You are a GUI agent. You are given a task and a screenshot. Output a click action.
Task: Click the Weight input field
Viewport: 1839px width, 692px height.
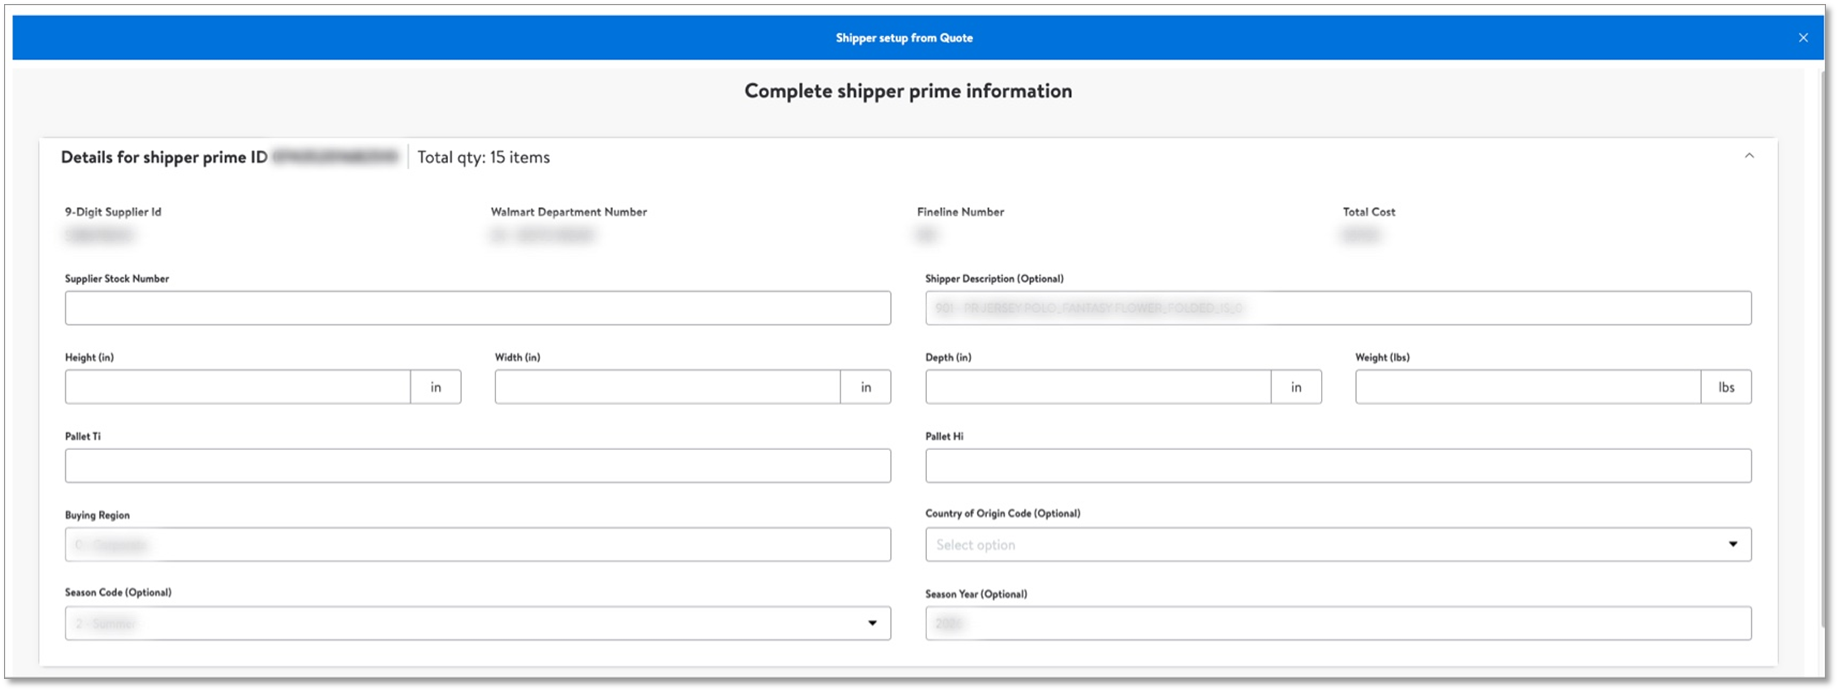(1527, 387)
